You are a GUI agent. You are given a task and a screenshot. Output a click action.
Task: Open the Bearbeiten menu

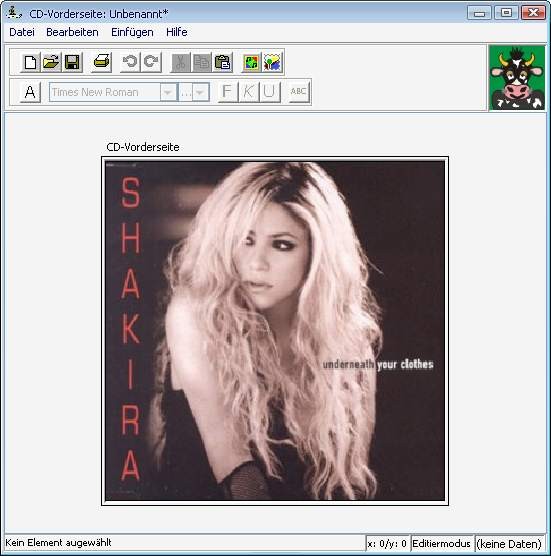72,32
